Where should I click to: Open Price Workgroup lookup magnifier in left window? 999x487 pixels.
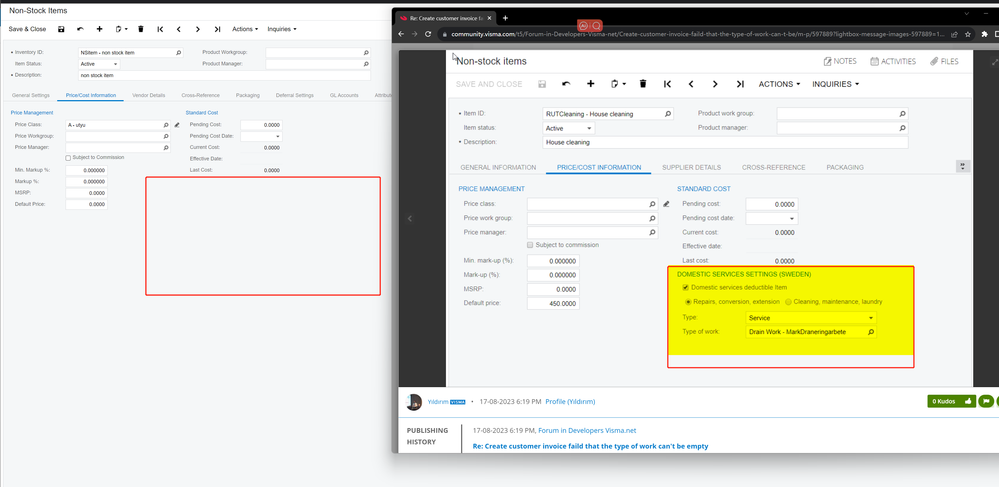point(166,136)
